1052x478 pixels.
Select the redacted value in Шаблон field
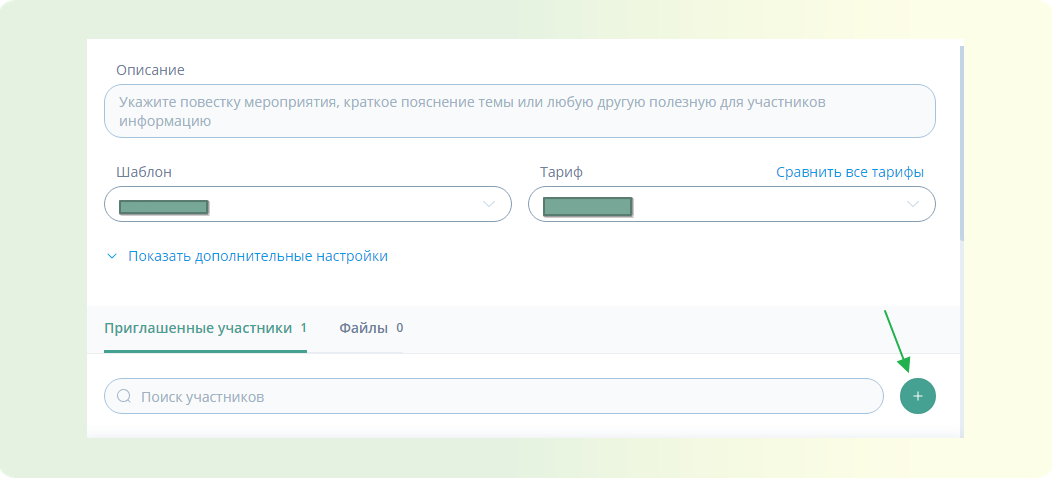click(163, 206)
